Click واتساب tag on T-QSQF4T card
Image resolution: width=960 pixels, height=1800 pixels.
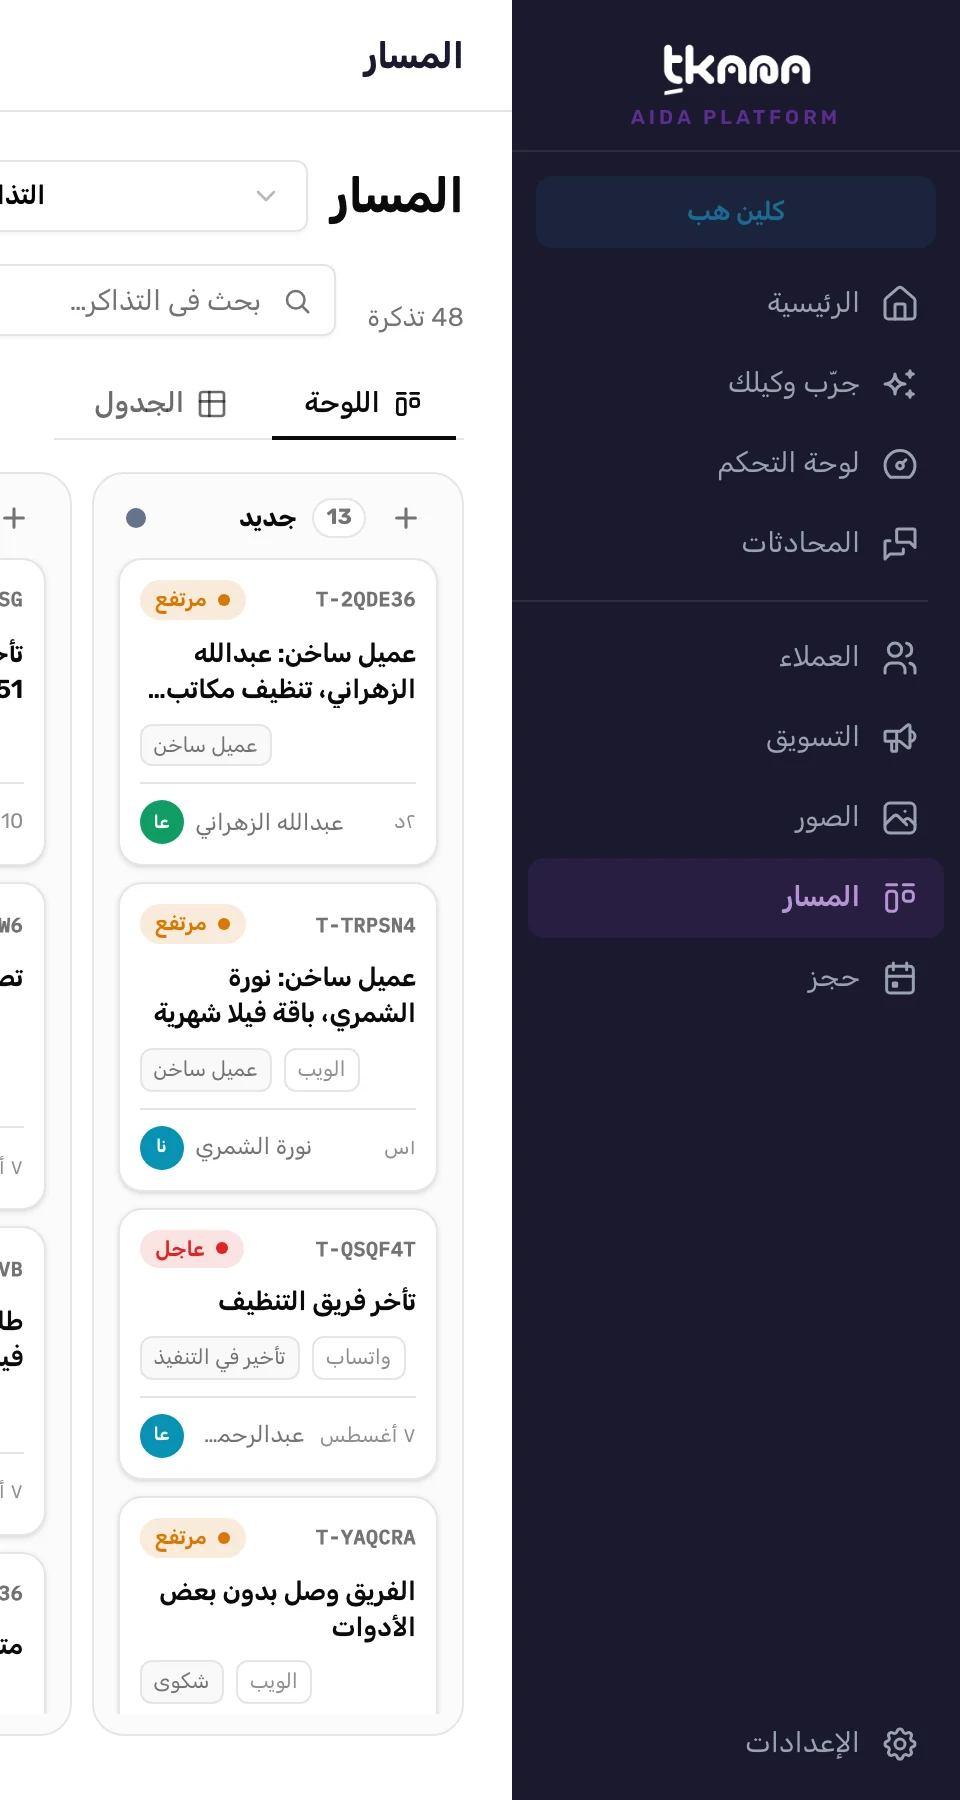pos(359,1358)
